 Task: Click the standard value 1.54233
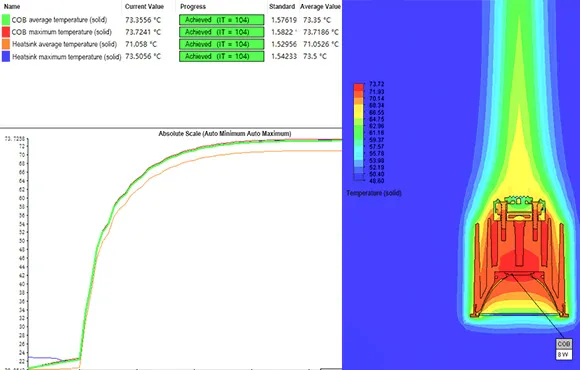point(284,56)
